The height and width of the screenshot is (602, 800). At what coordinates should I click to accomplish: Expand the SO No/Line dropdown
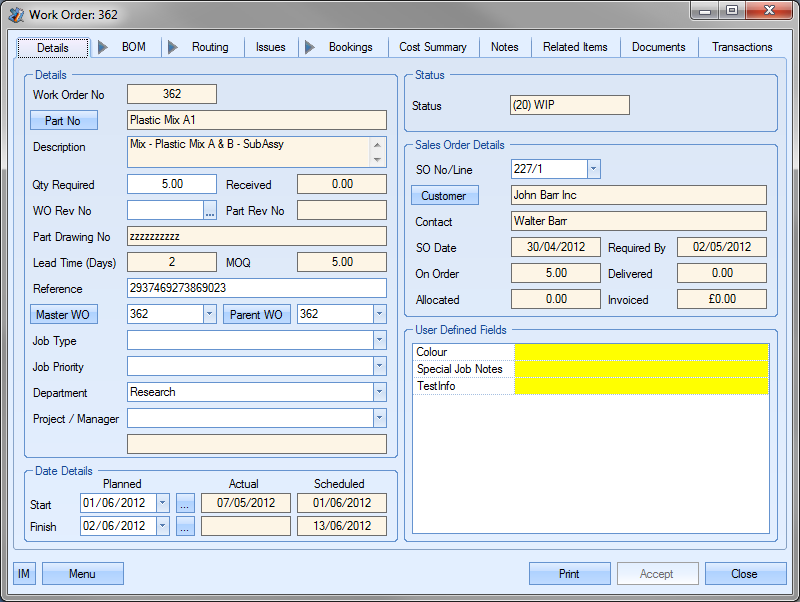[x=593, y=169]
